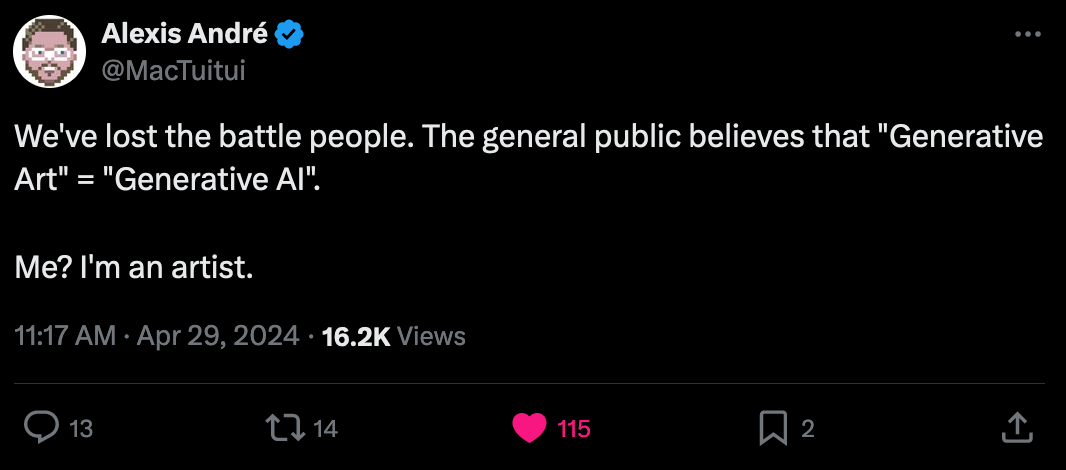Click the Apr 29, 2024 date
Viewport: 1066px width, 470px height.
point(218,336)
